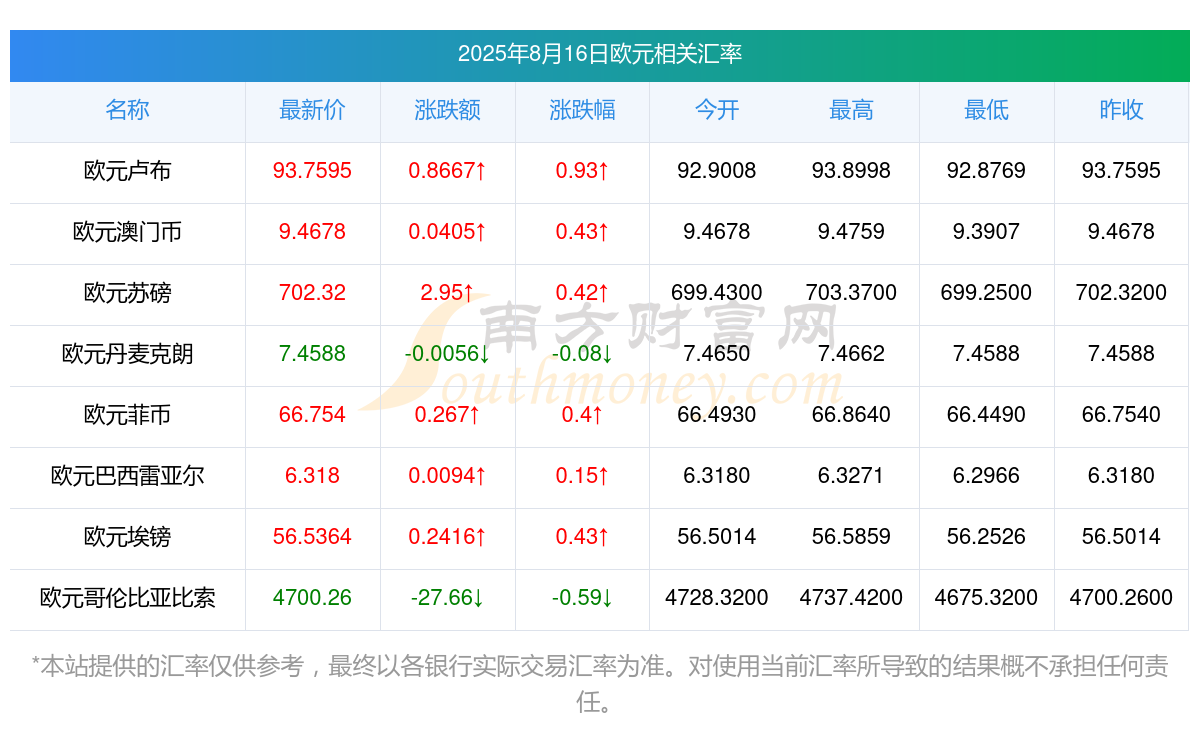The width and height of the screenshot is (1200, 733).
Task: Select green latest price 7.4588
Action: [312, 354]
